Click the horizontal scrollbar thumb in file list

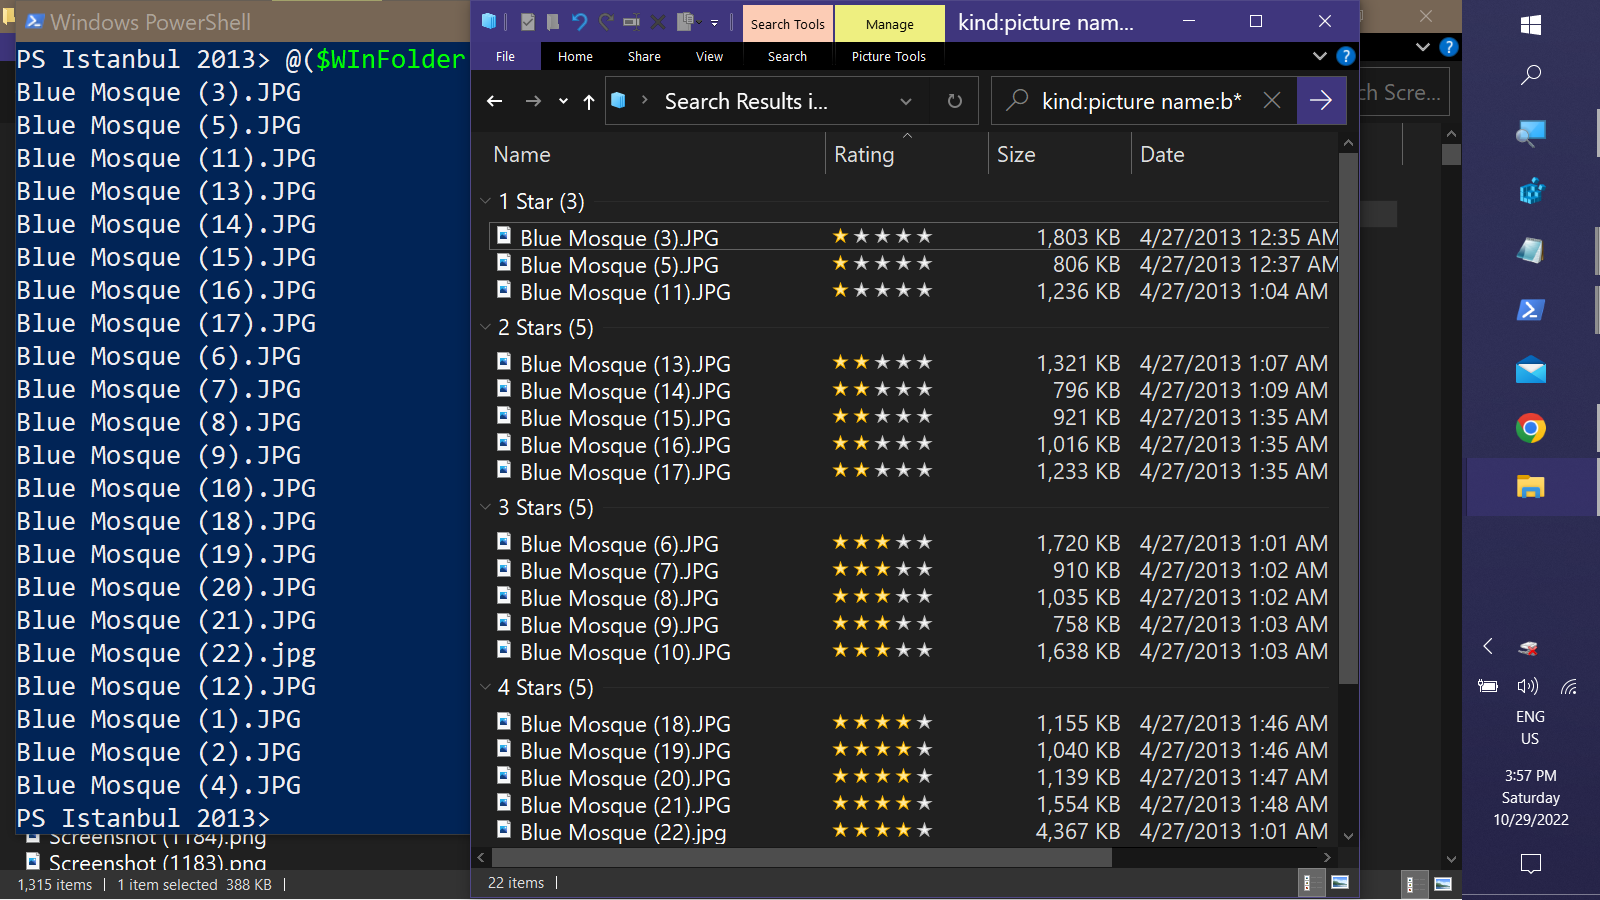click(x=802, y=857)
